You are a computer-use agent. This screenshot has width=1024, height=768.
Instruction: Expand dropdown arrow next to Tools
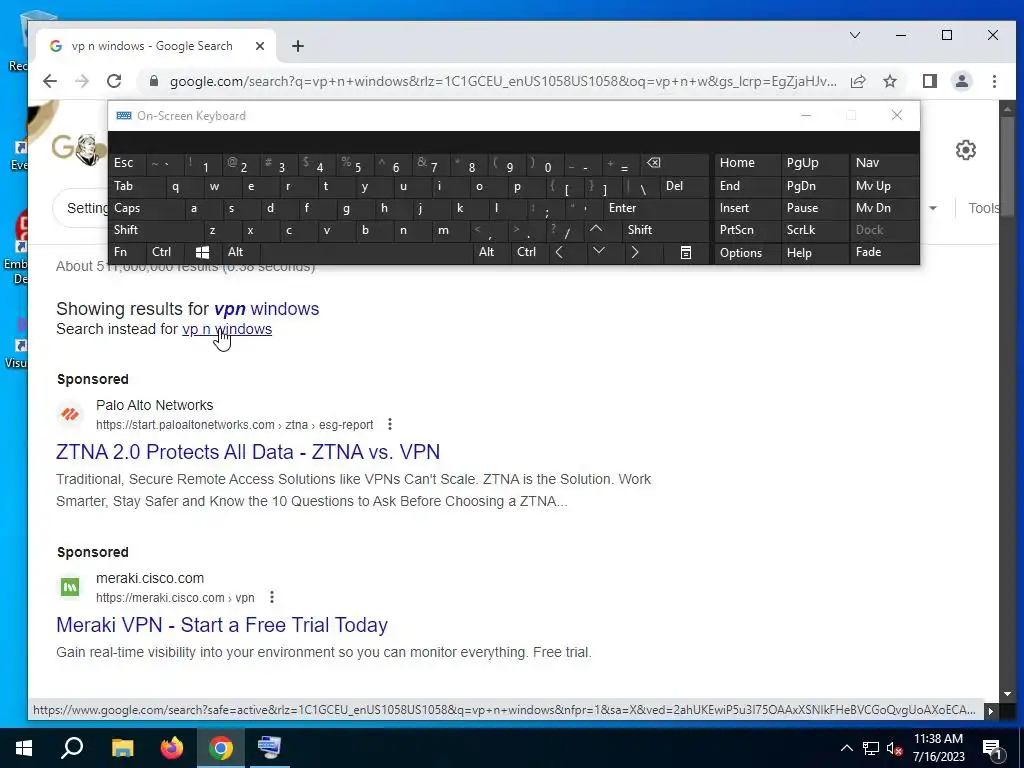point(933,208)
